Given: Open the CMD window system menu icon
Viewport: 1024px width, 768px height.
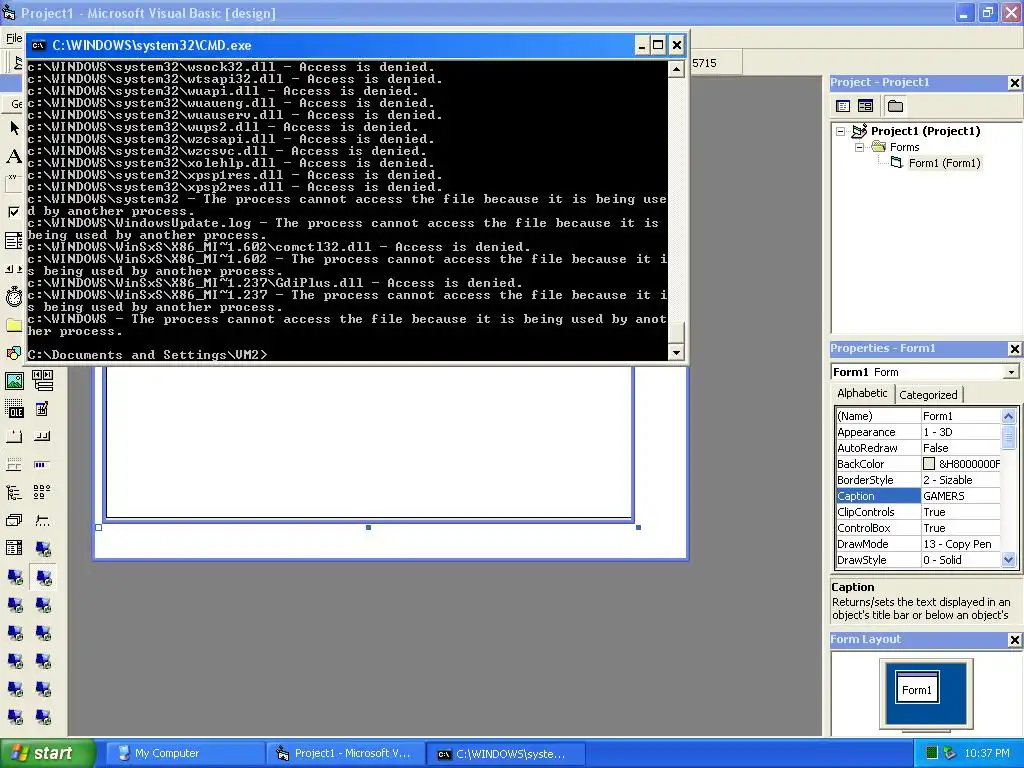Looking at the screenshot, I should (x=39, y=45).
